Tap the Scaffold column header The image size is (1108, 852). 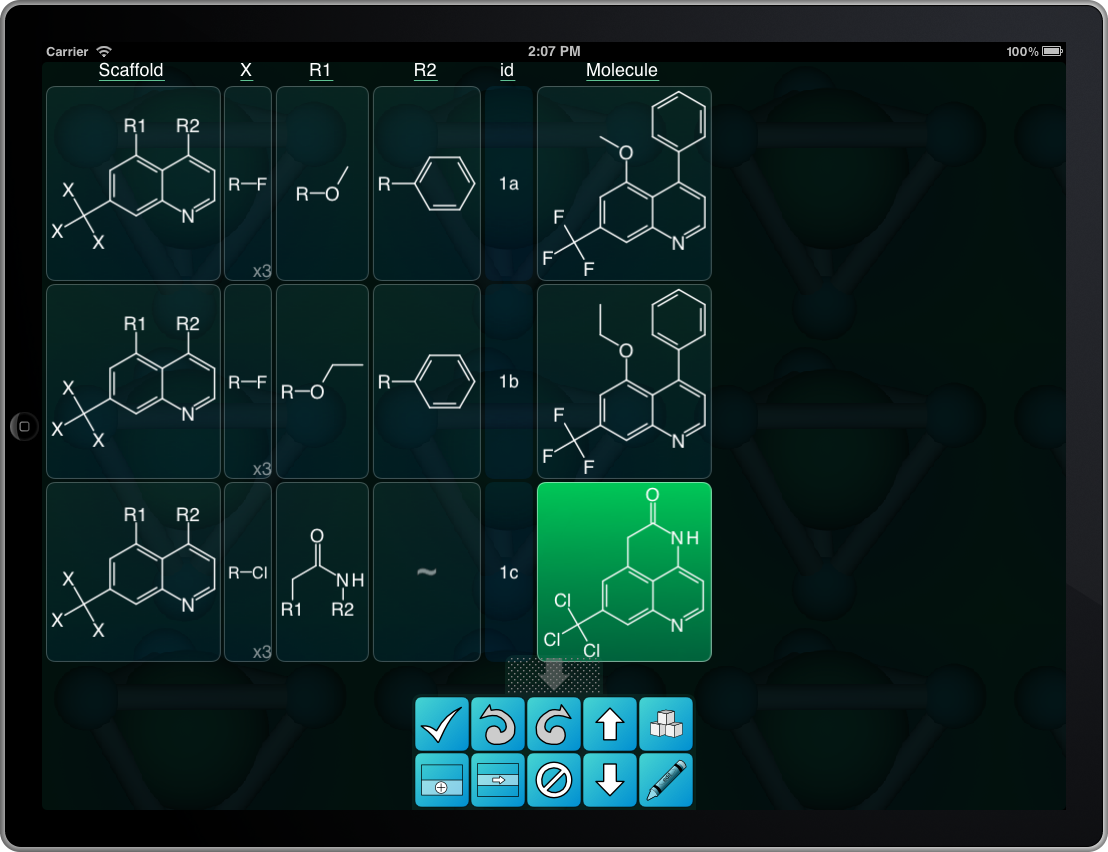131,70
